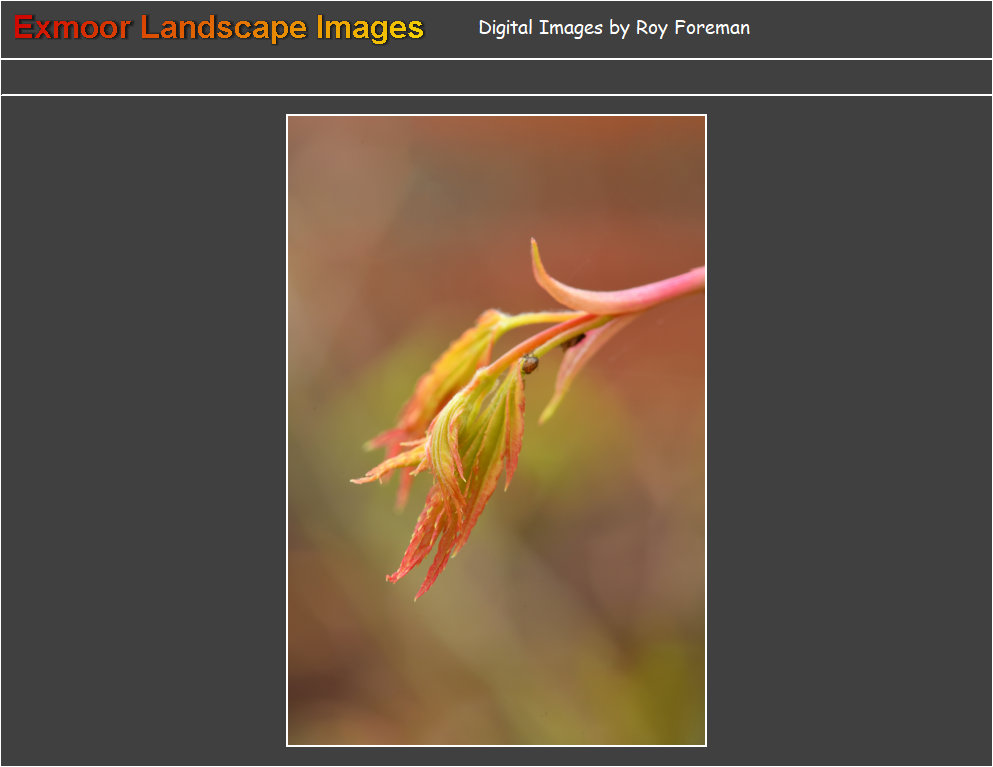The height and width of the screenshot is (767, 993).
Task: Click the yellow word "Images" in the title
Action: coord(370,28)
